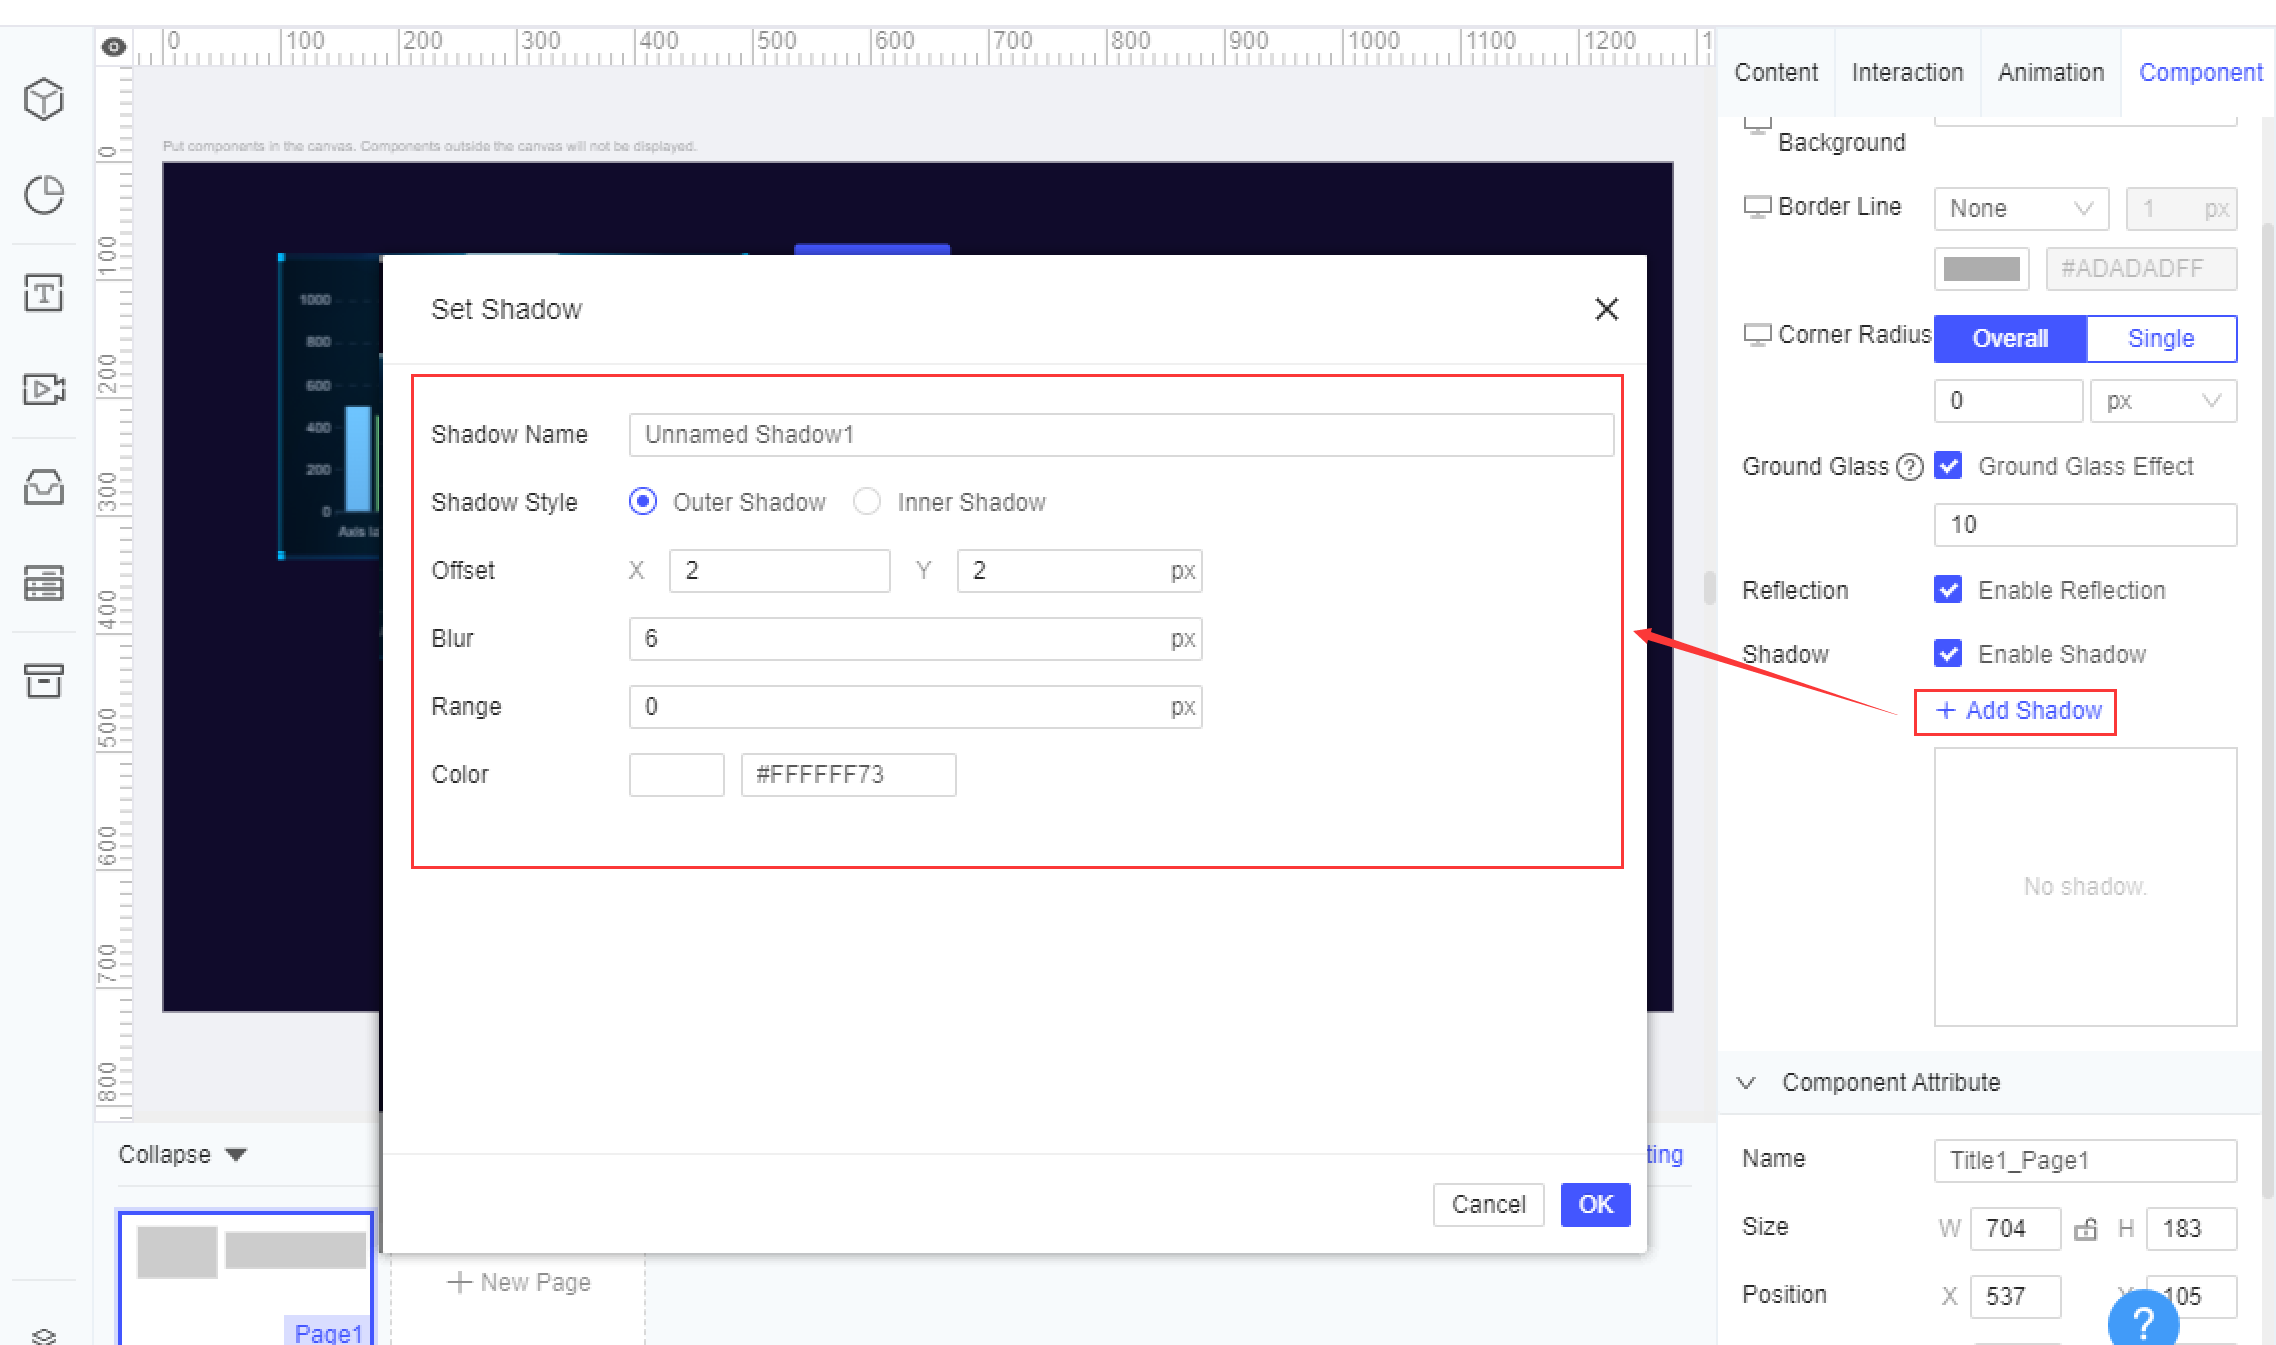Viewport: 2276px width, 1345px height.
Task: Select Outer Shadow radio button
Action: coord(643,502)
